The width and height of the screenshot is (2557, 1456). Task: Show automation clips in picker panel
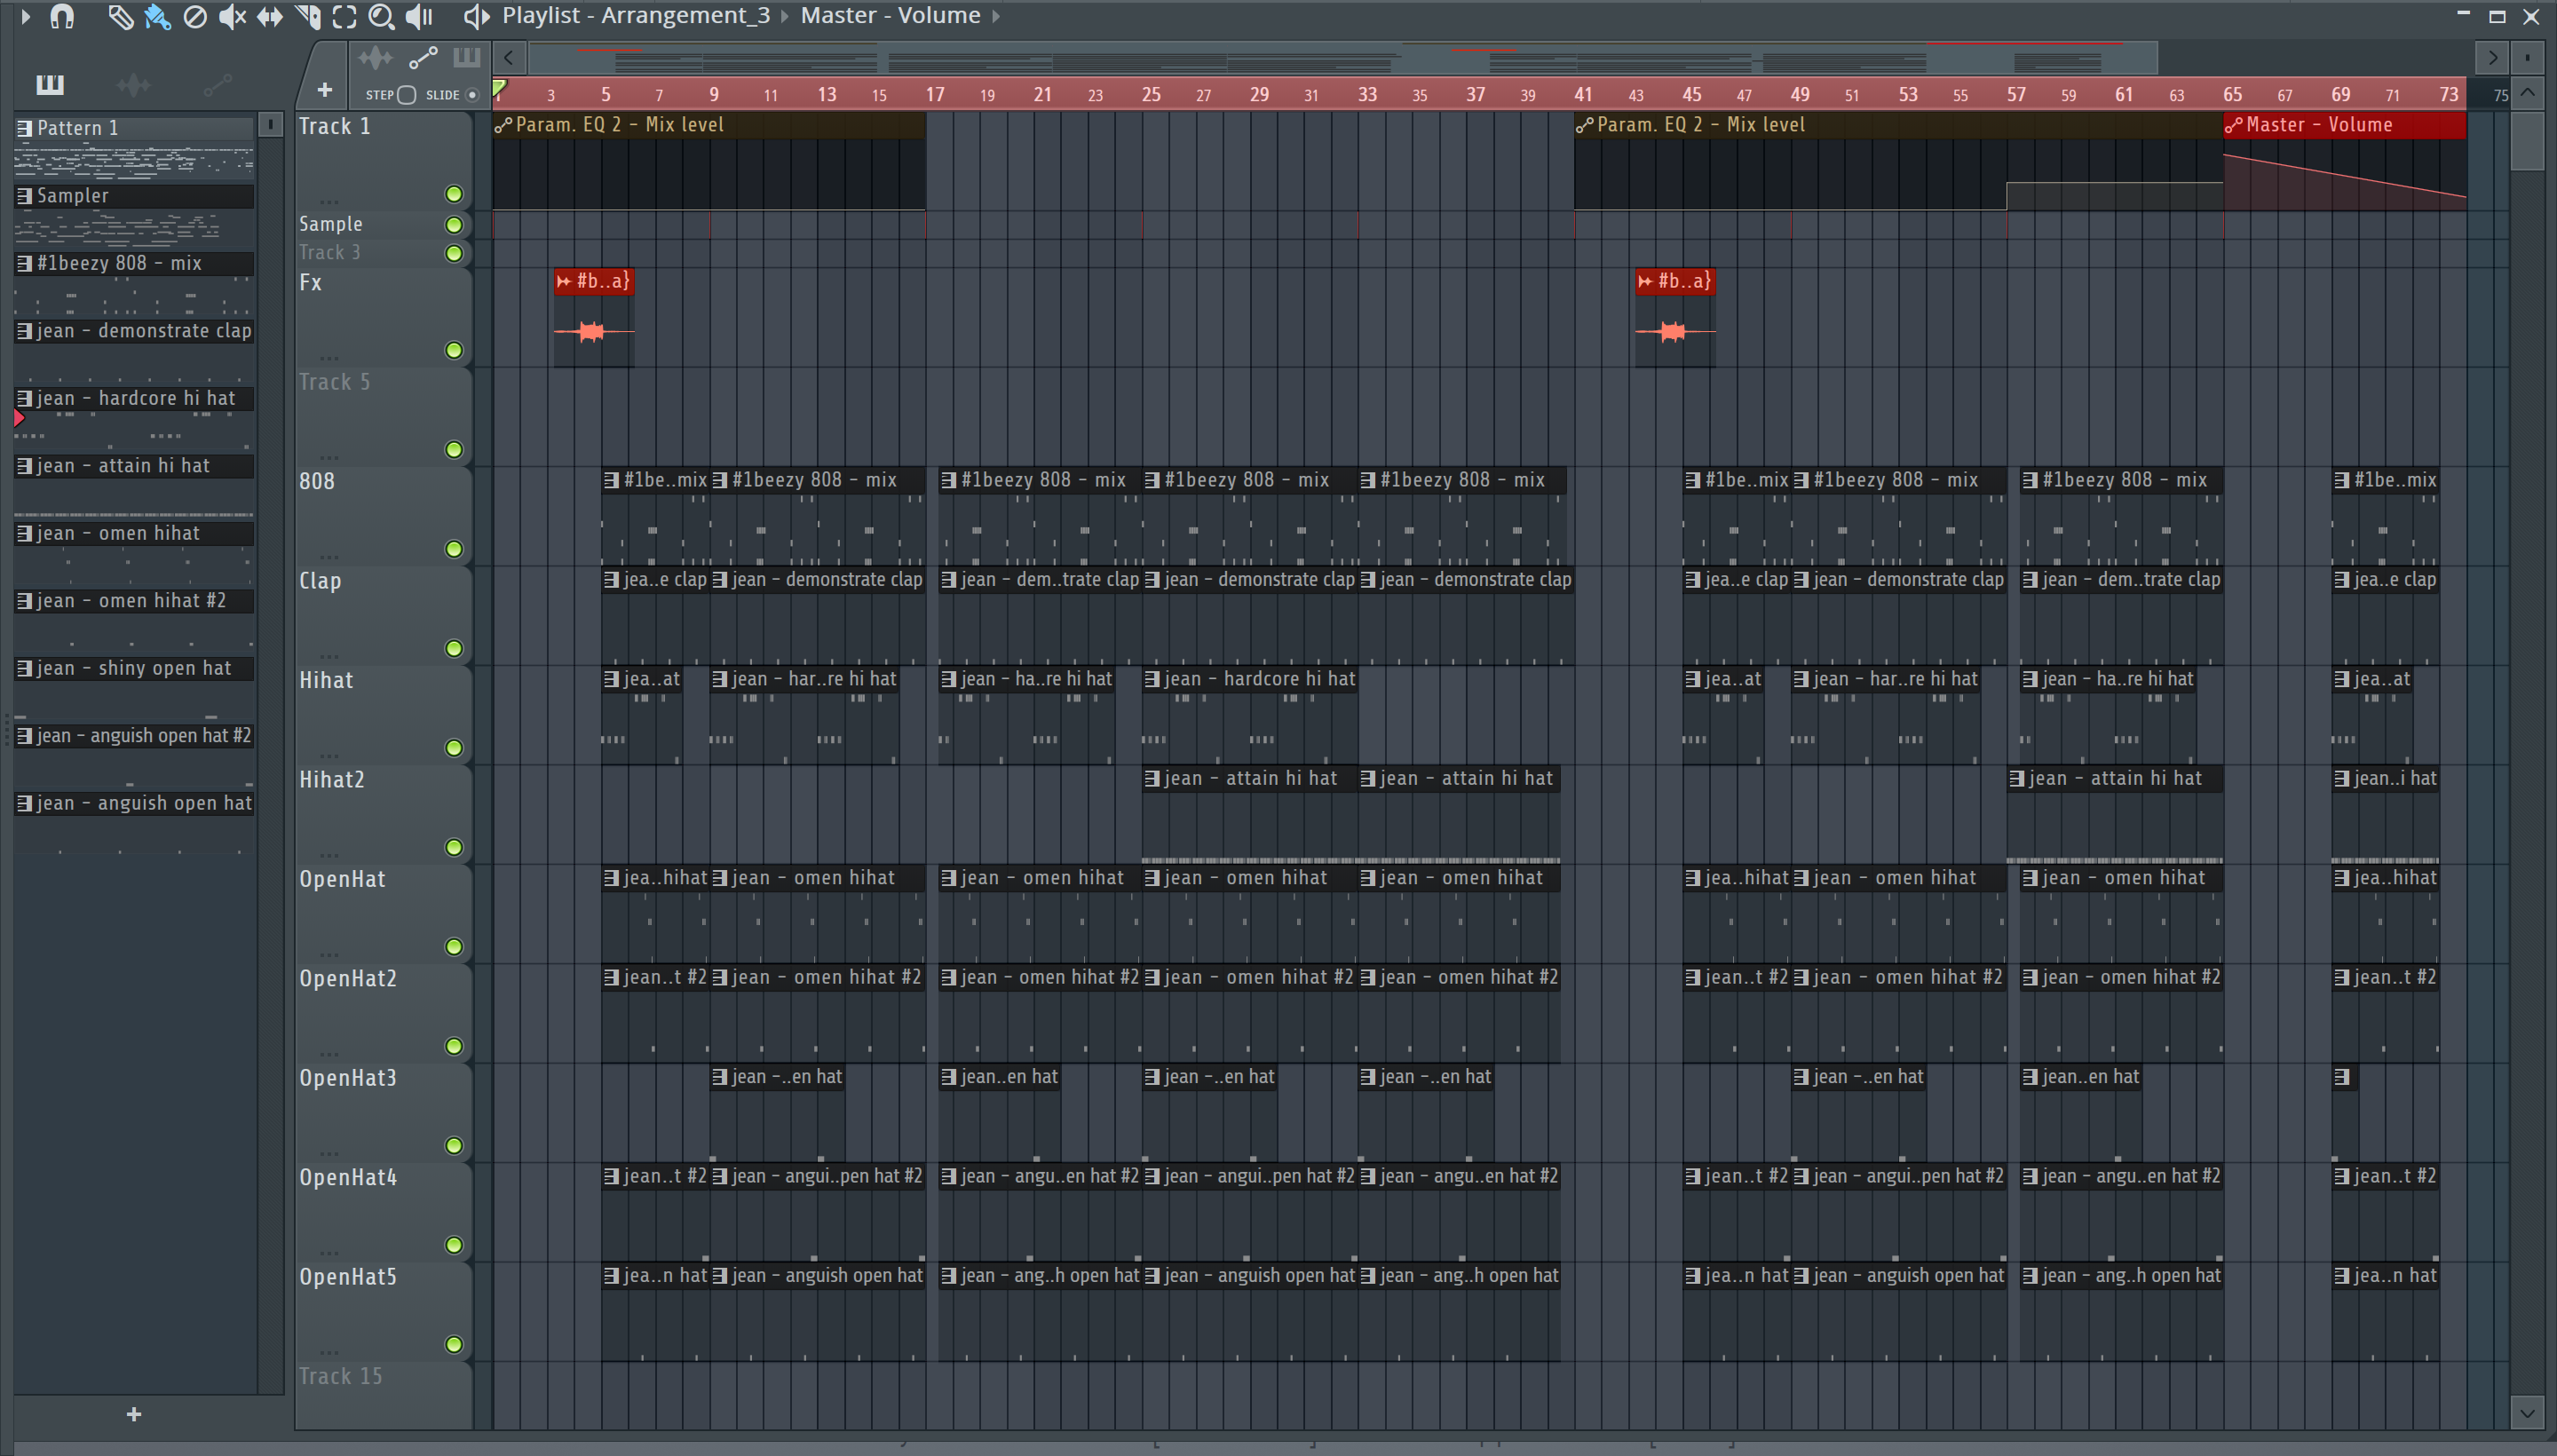coord(217,85)
